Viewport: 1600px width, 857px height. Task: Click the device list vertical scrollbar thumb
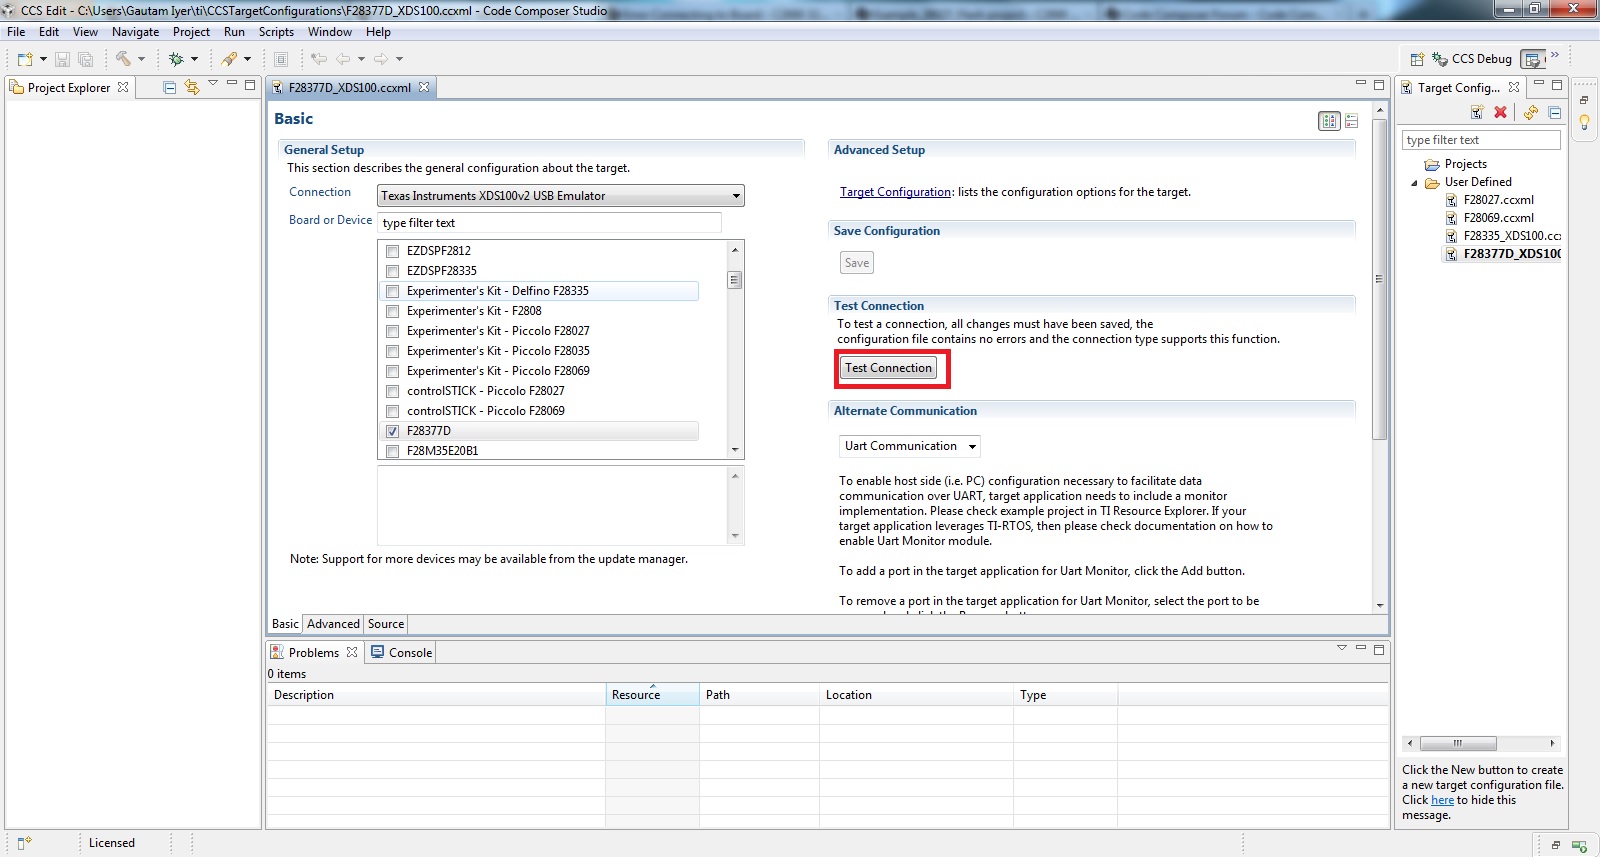pos(735,280)
